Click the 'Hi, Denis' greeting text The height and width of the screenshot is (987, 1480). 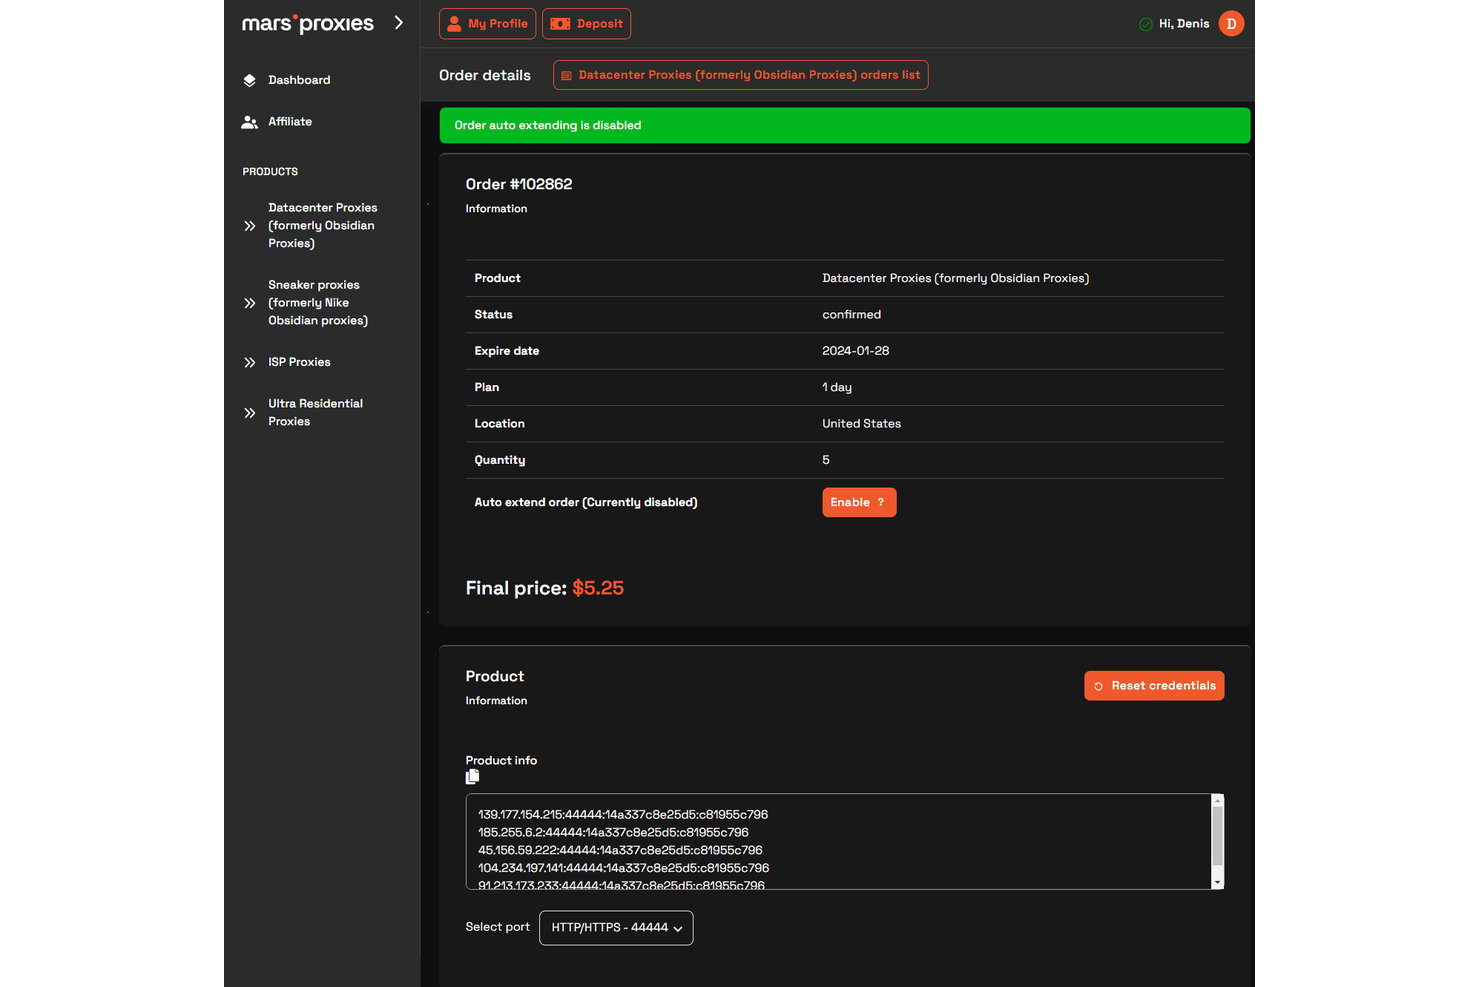(x=1184, y=24)
